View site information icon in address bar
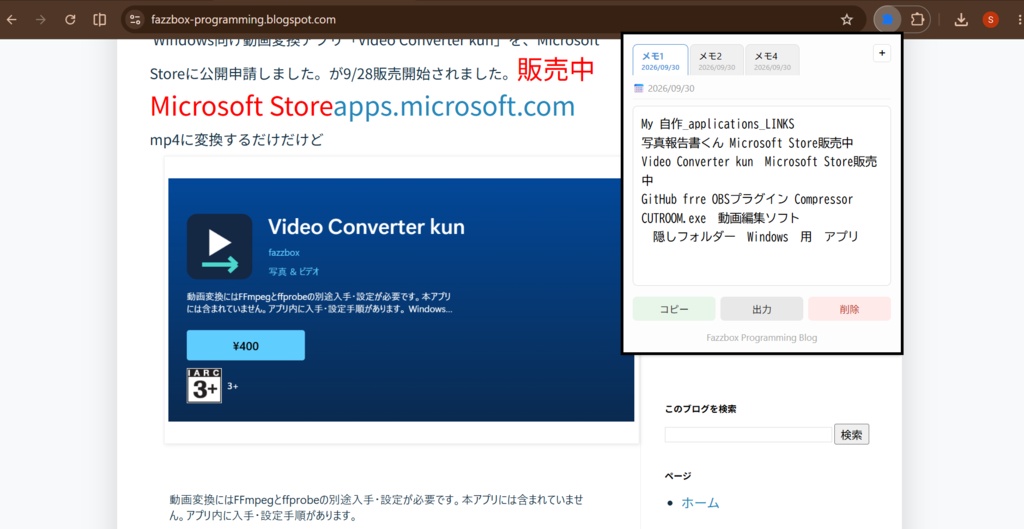1024x529 pixels. [x=135, y=20]
